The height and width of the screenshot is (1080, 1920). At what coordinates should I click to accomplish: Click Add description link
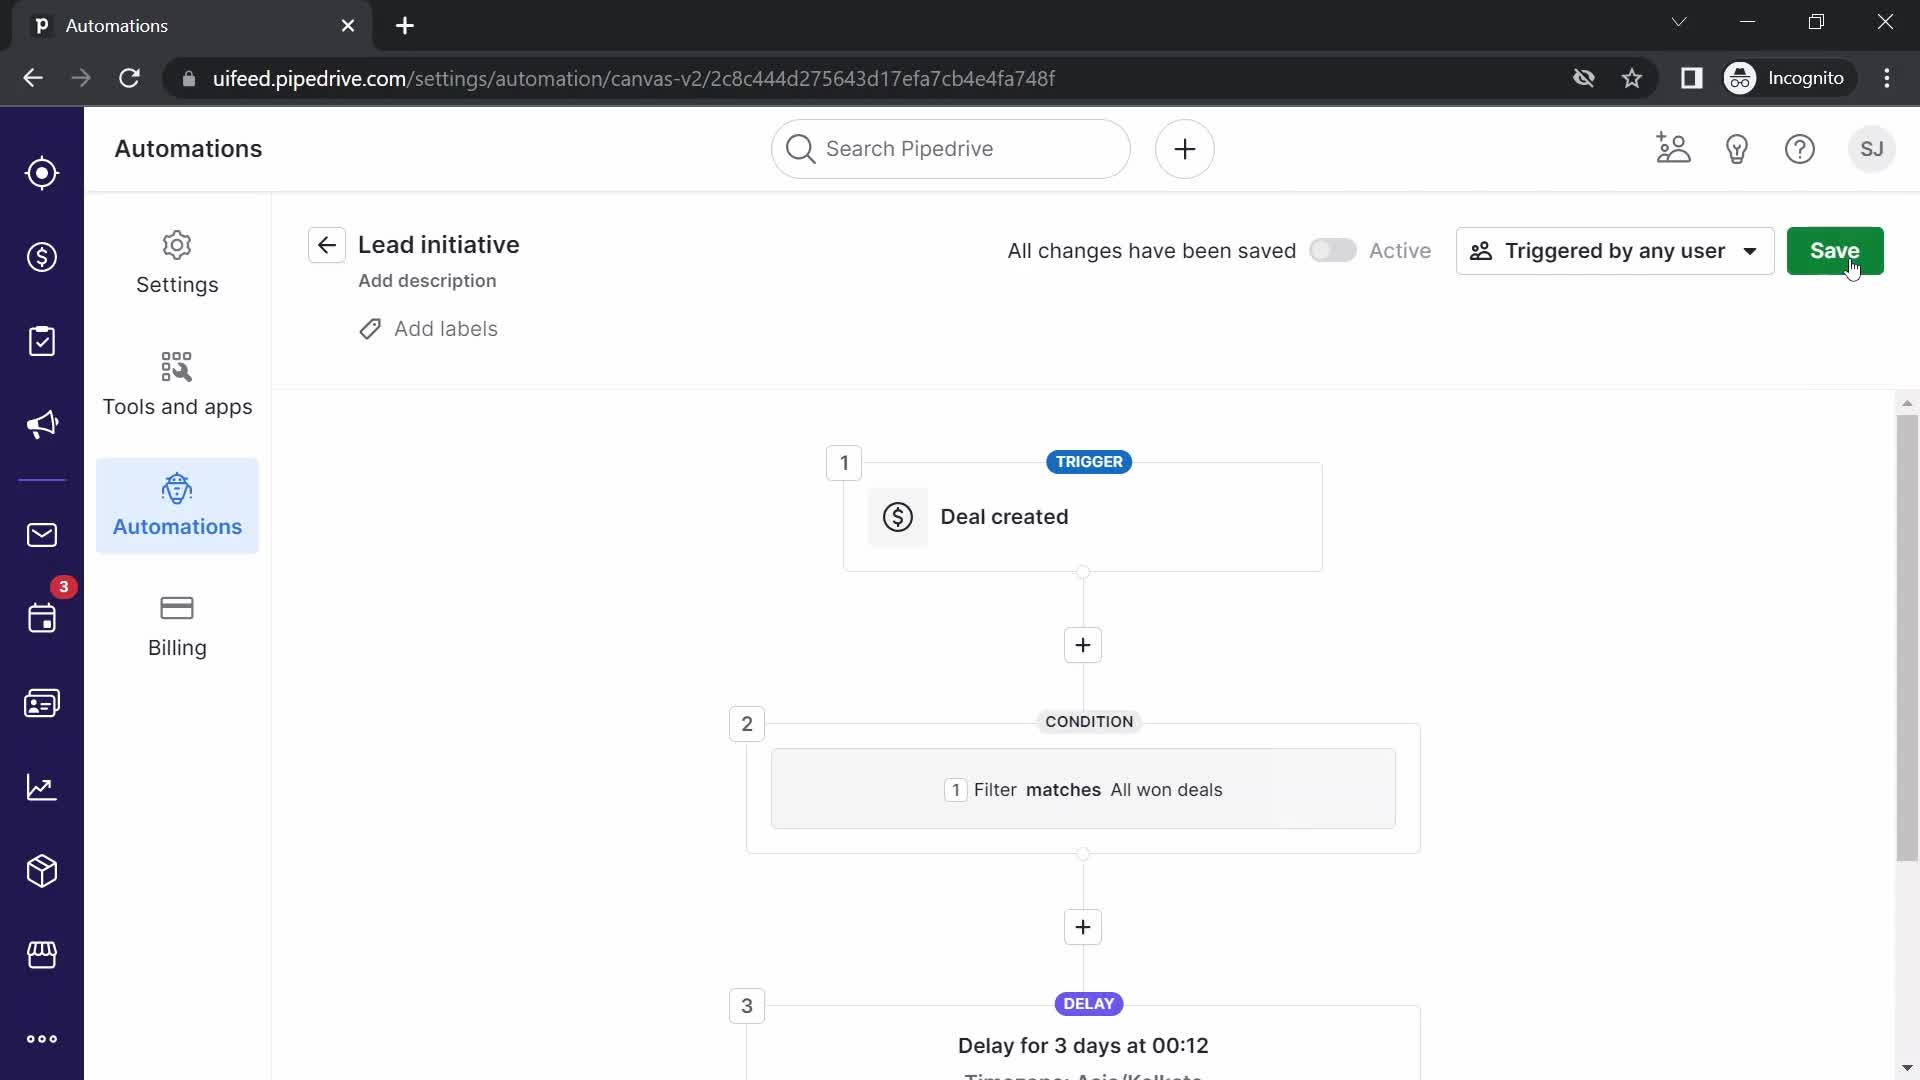(x=427, y=280)
